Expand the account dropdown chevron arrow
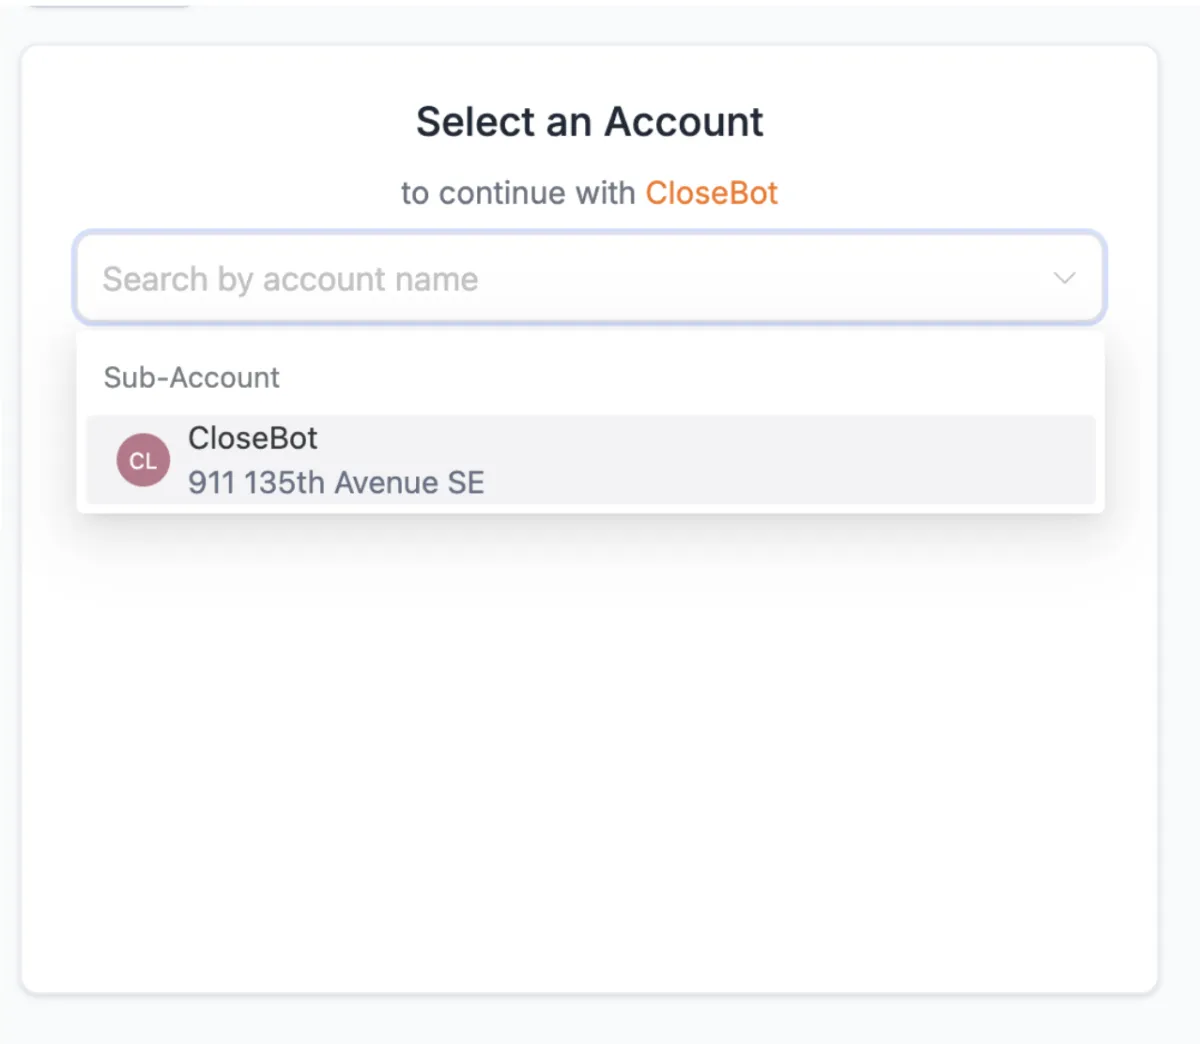This screenshot has height=1044, width=1200. point(1064,278)
